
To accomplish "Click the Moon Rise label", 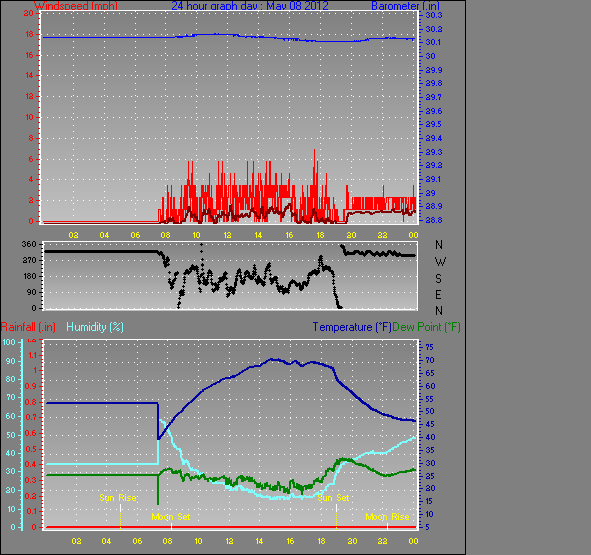I will (387, 517).
